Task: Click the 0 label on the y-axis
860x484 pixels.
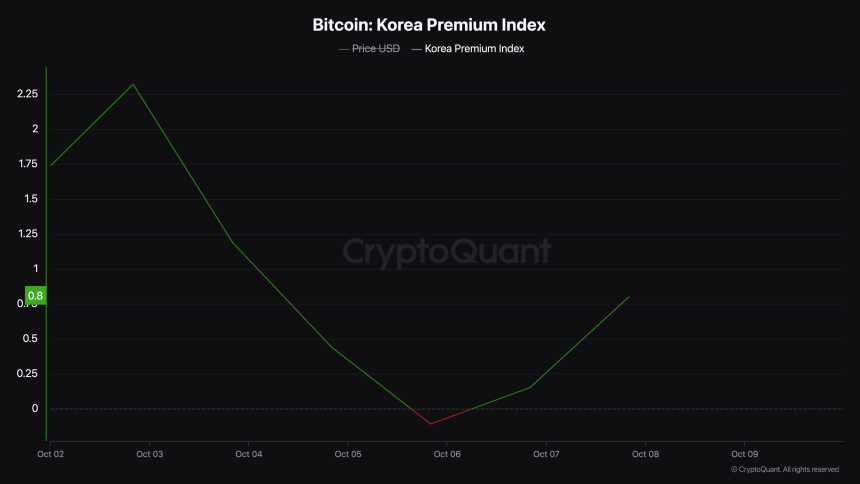Action: coord(34,408)
